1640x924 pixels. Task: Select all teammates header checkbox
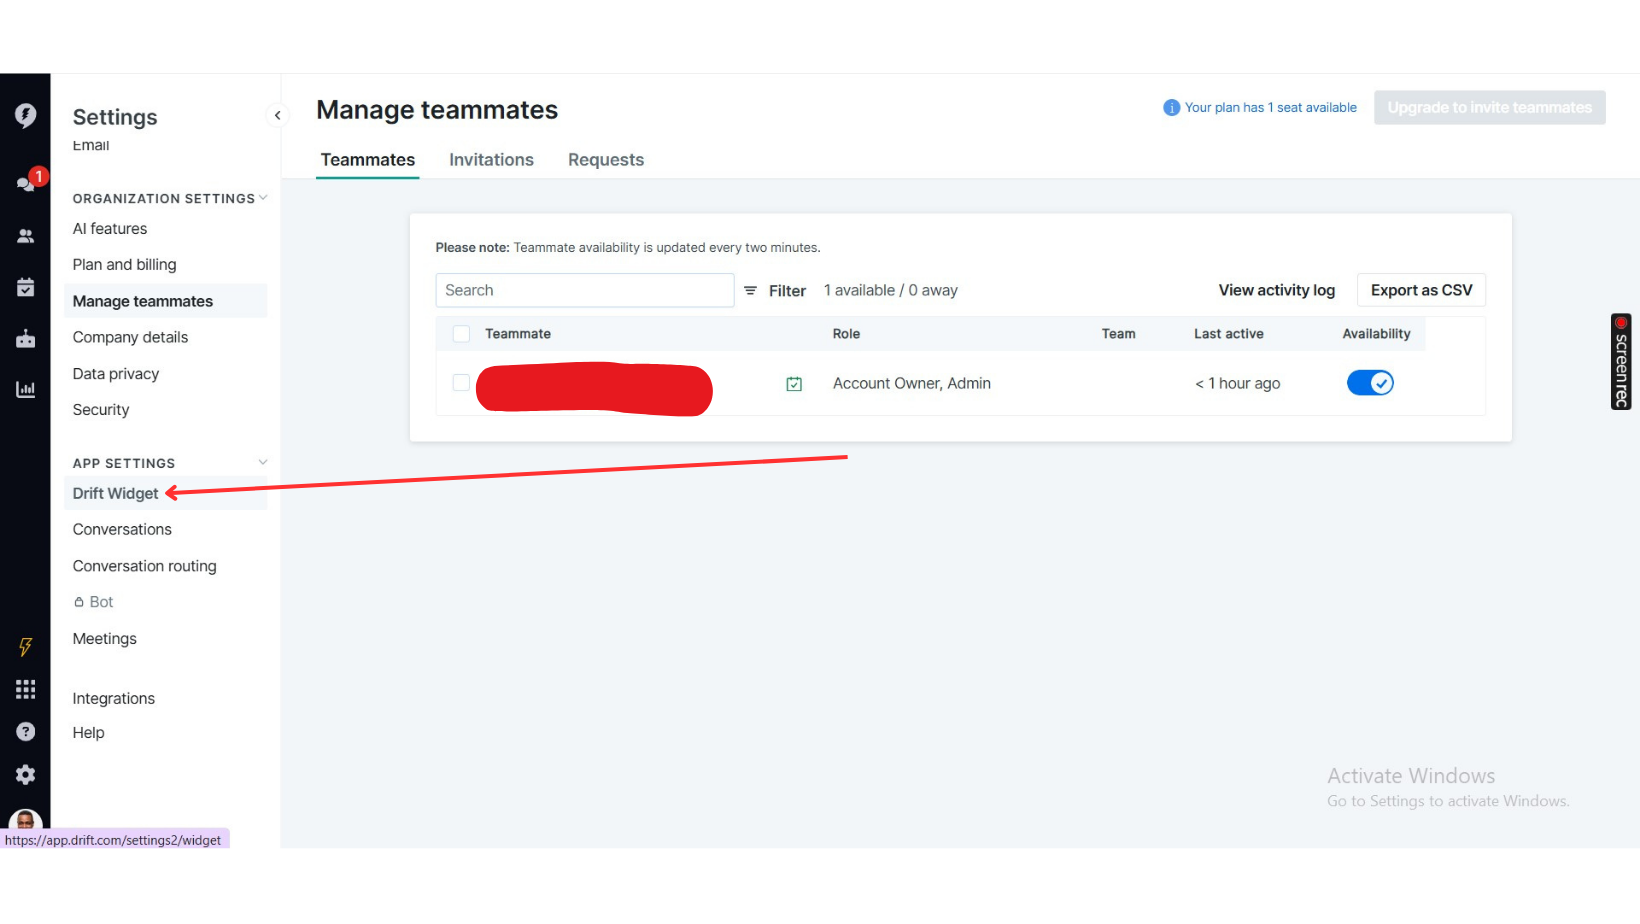461,334
